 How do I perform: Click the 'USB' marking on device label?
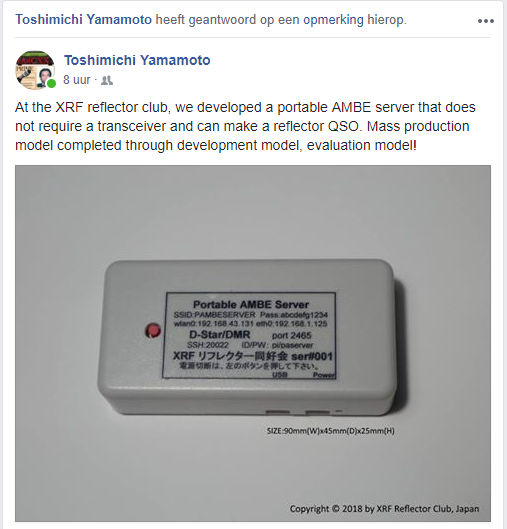click(x=280, y=374)
